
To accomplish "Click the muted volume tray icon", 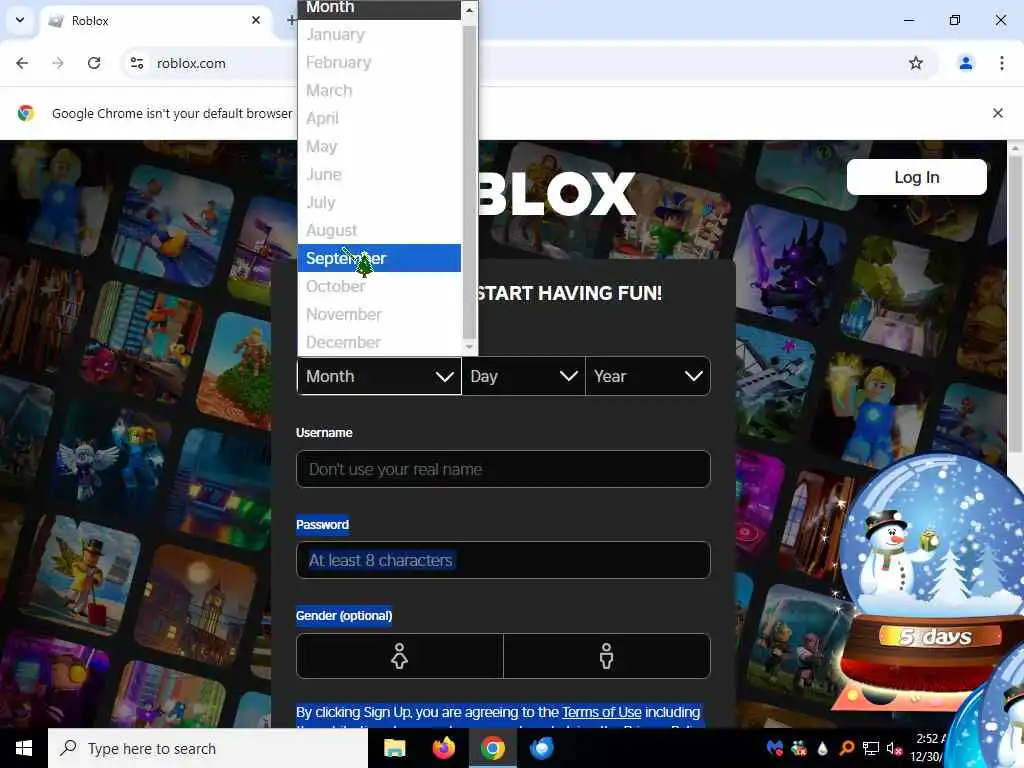I will (x=895, y=748).
